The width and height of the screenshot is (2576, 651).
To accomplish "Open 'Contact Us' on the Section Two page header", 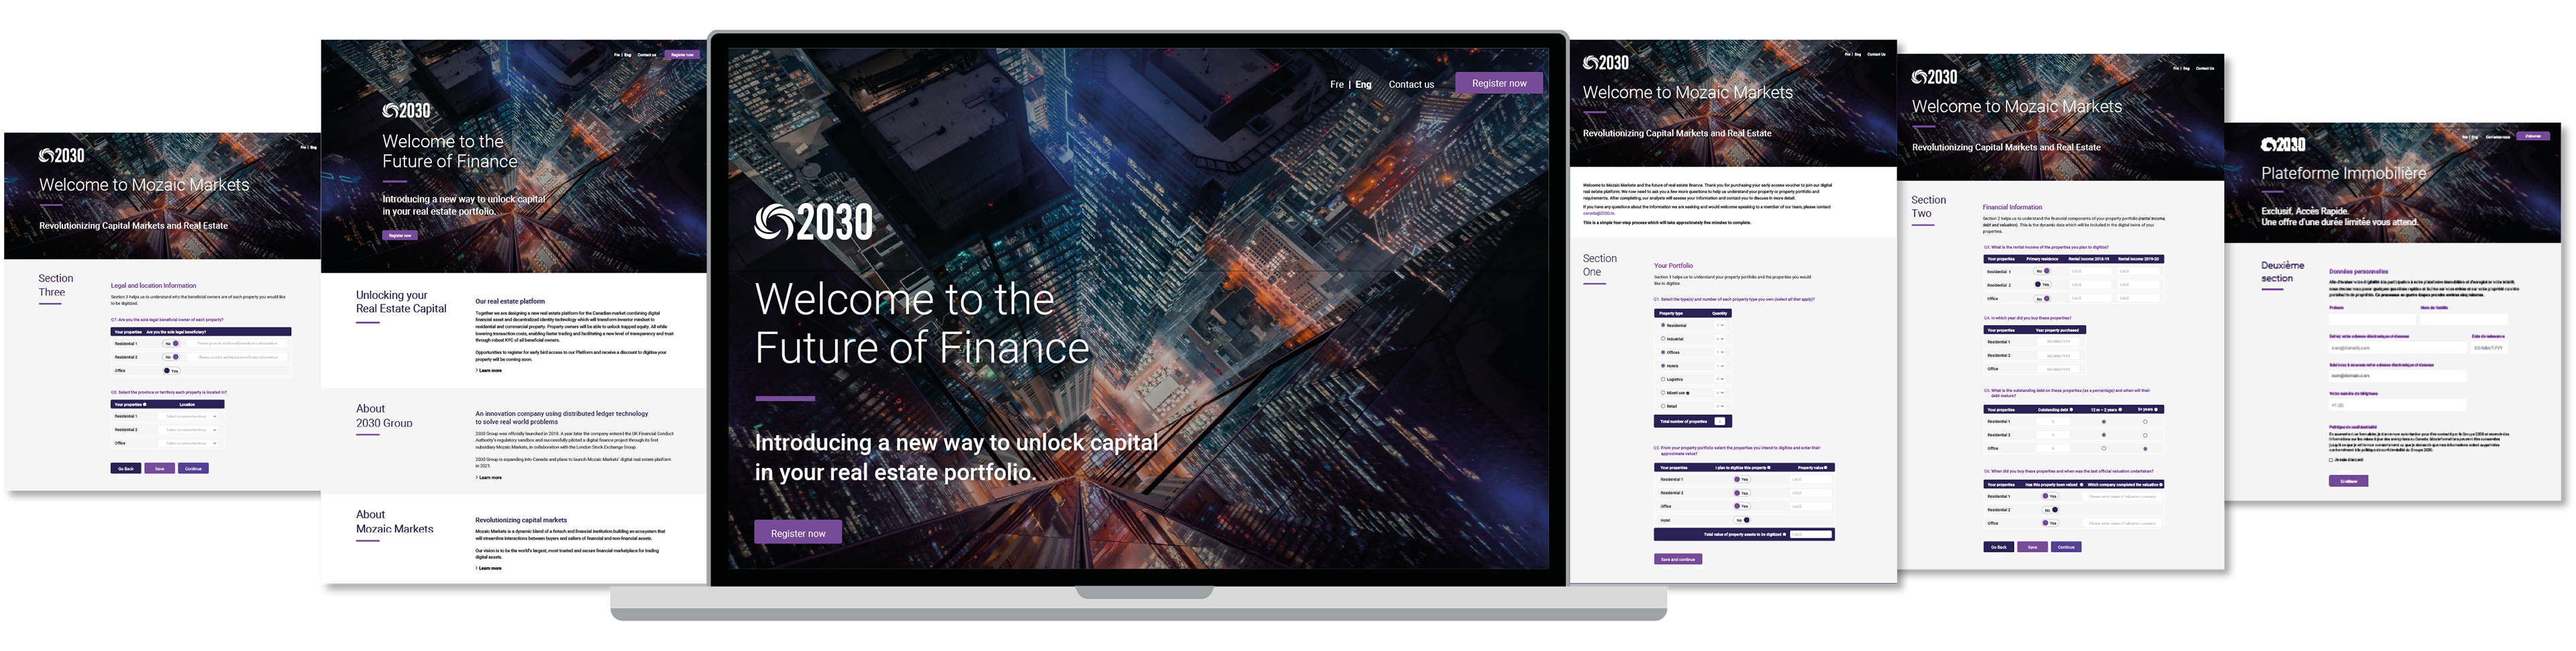I will click(2205, 68).
